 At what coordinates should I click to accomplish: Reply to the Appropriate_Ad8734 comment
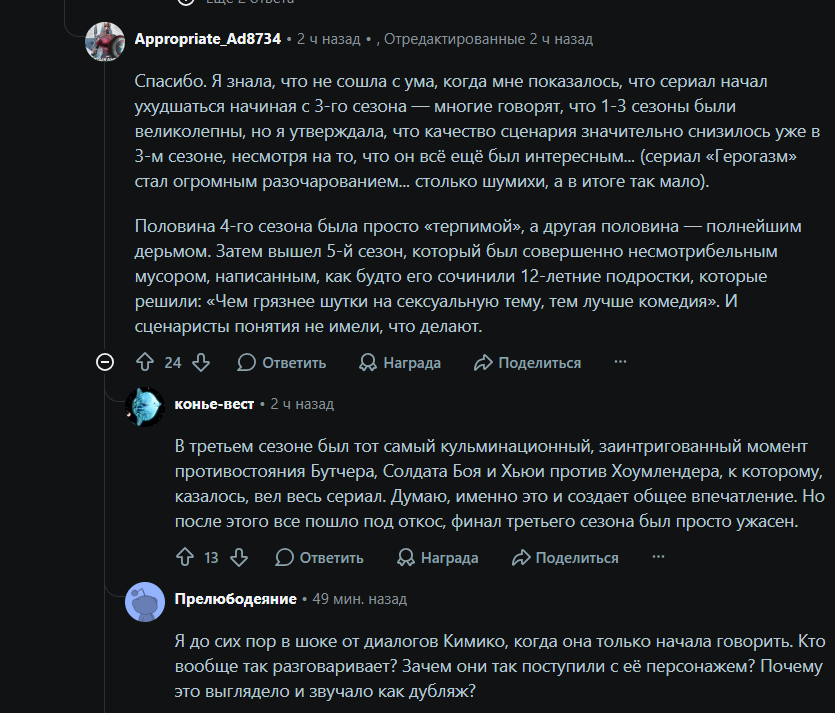pyautogui.click(x=282, y=363)
